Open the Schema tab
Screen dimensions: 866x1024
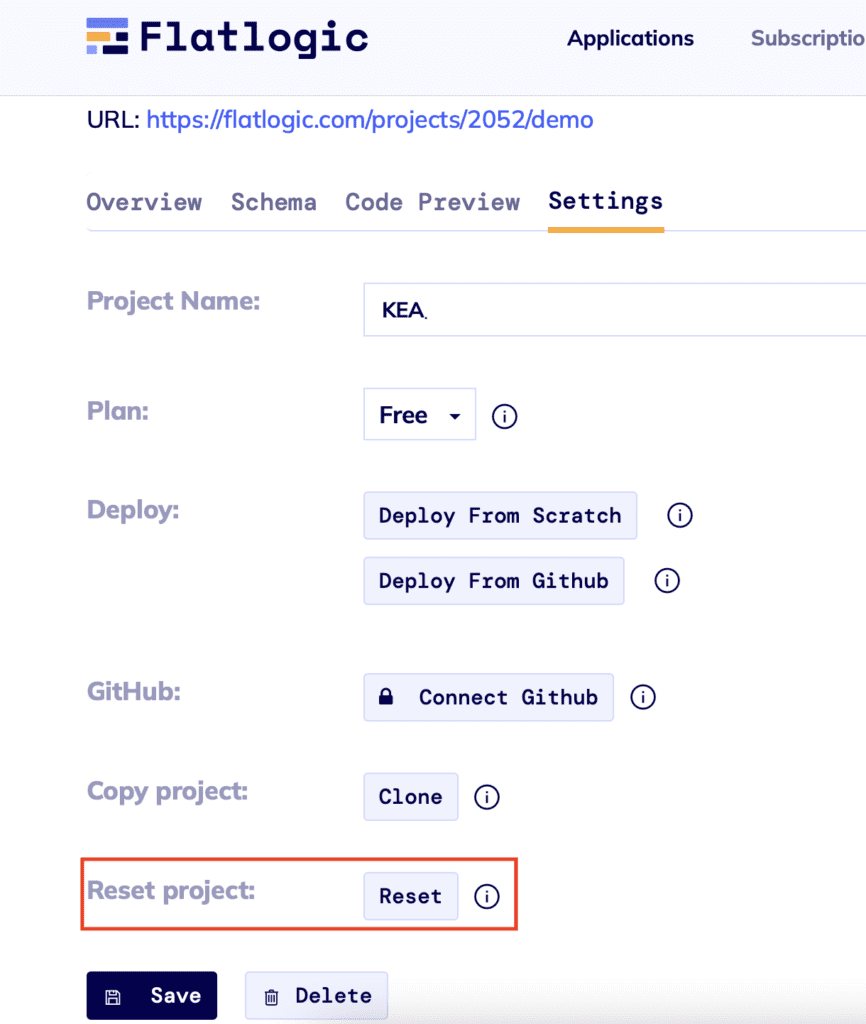(x=274, y=202)
